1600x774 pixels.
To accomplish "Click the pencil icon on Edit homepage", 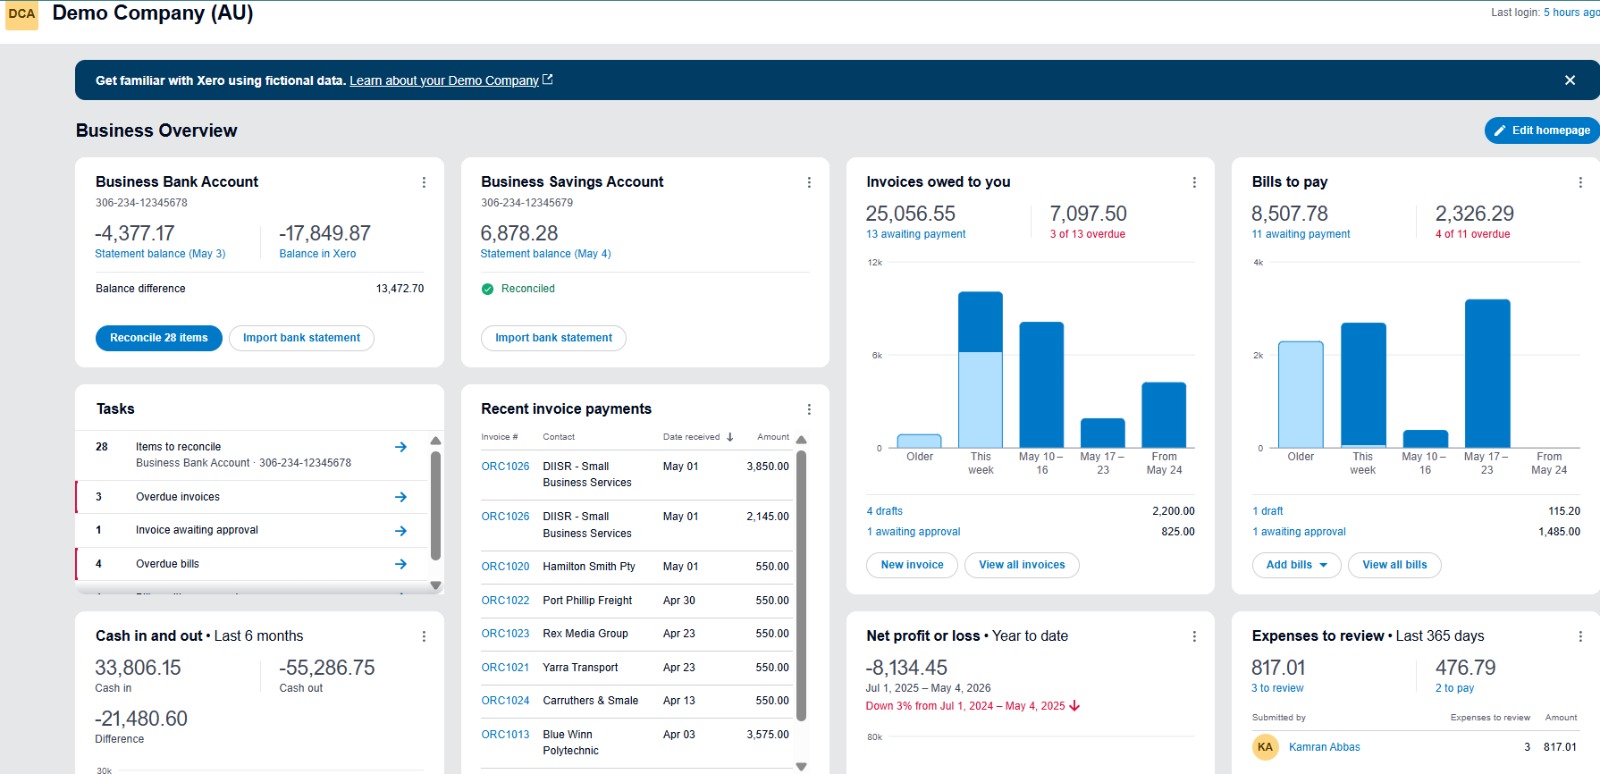I will (1500, 131).
